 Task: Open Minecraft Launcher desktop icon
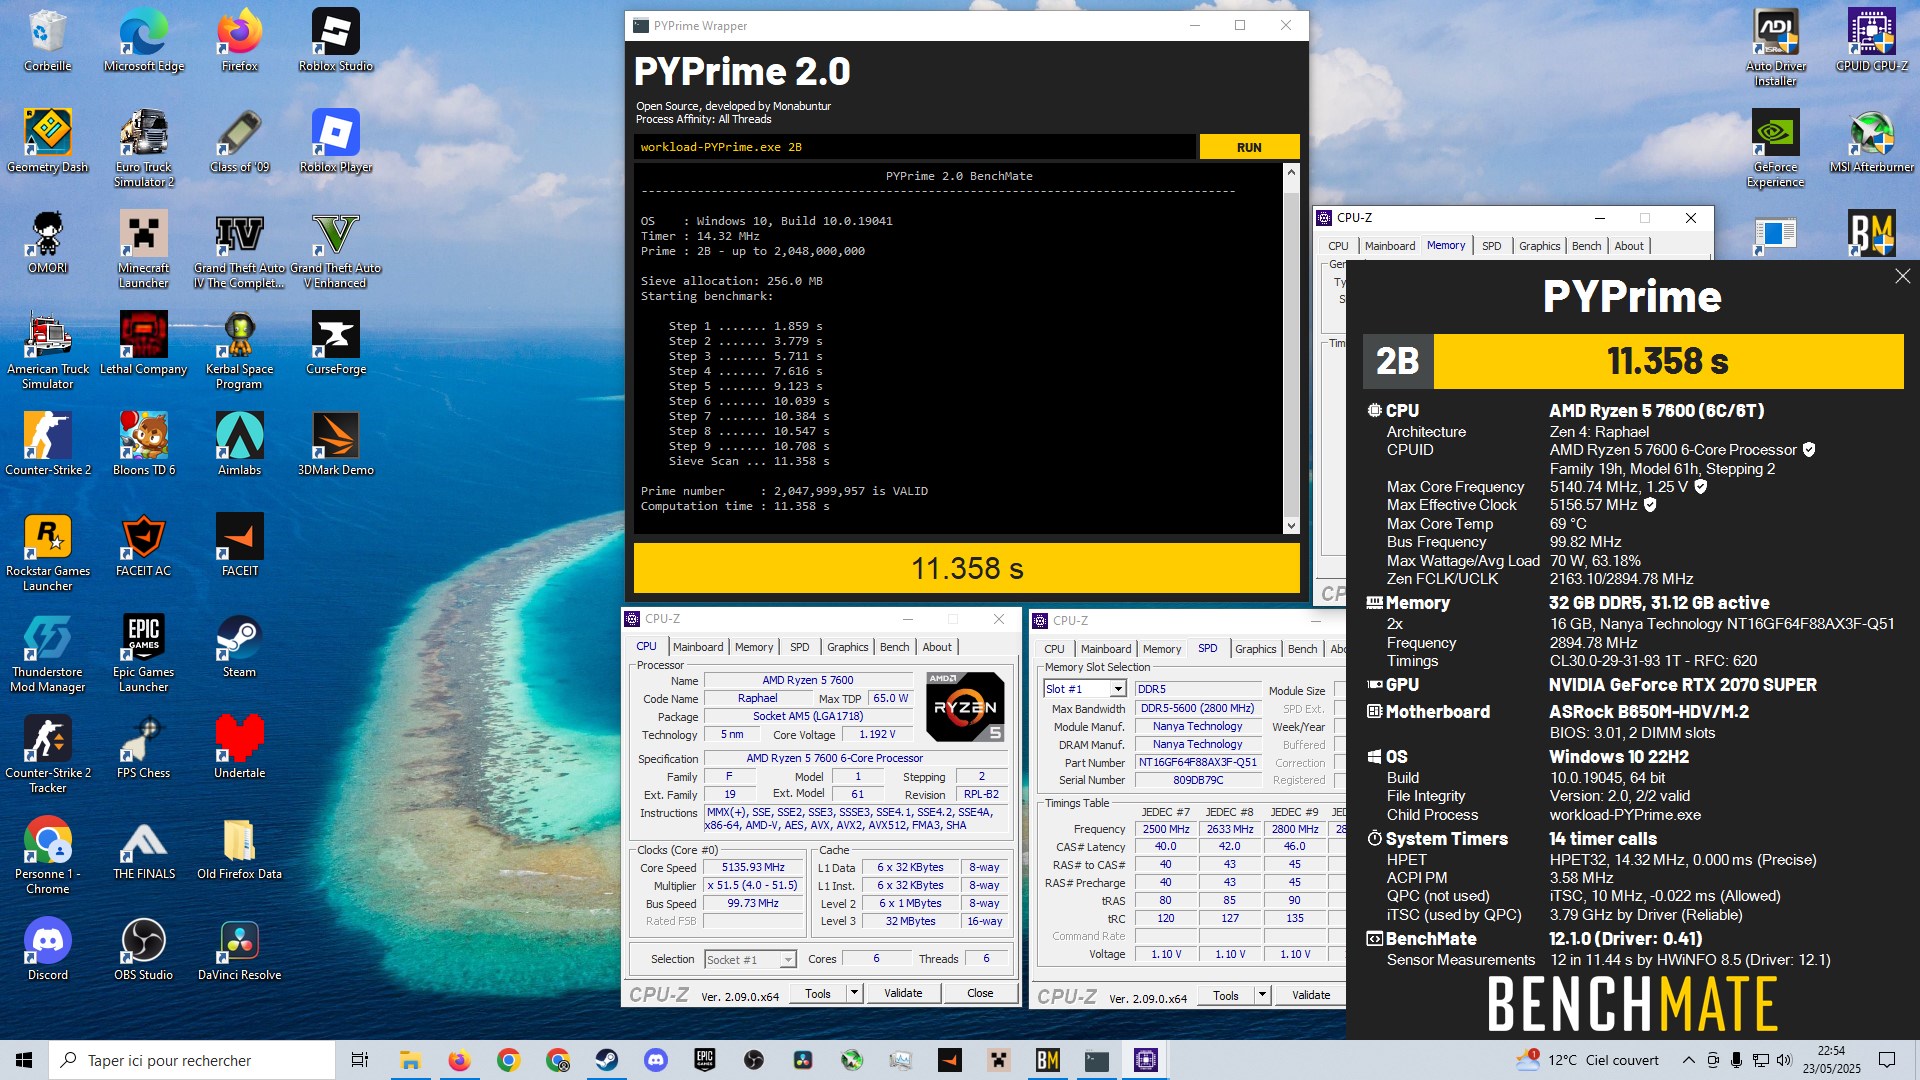tap(144, 250)
